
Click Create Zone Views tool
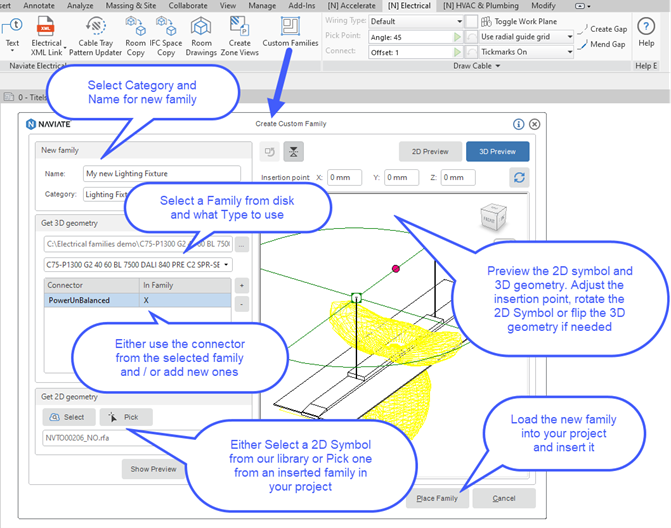point(240,37)
